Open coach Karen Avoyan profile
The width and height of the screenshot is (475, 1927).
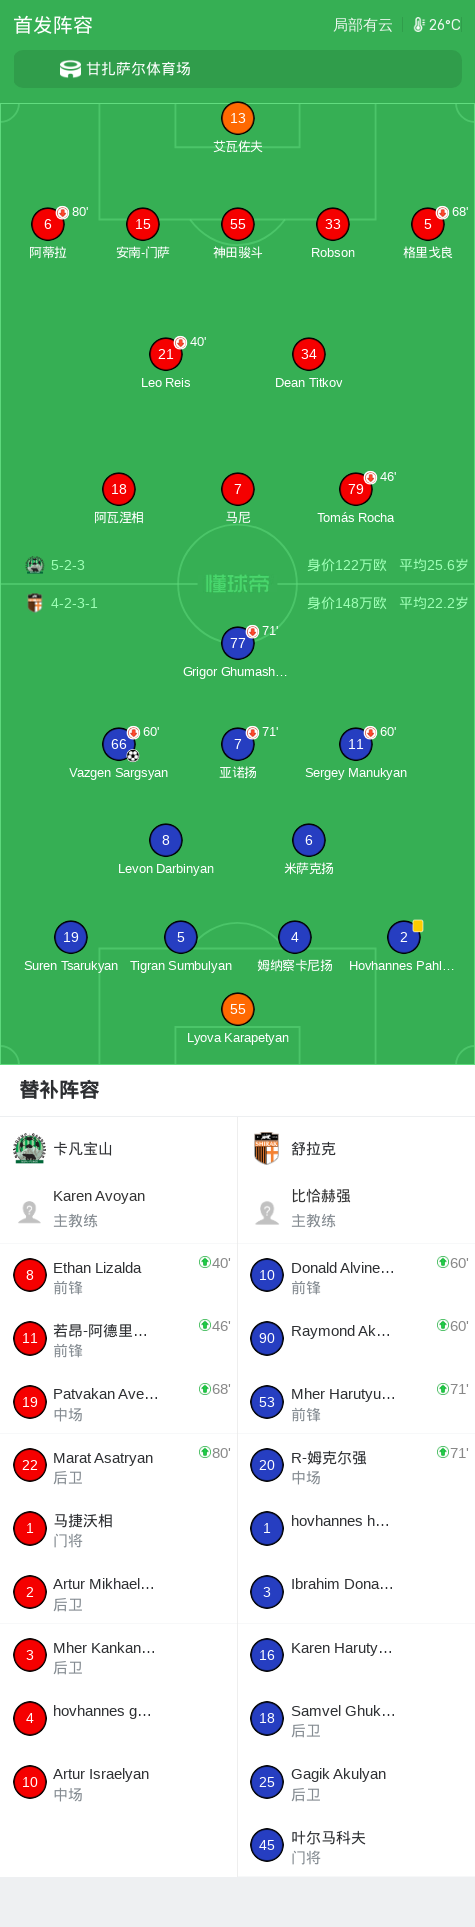click(119, 1208)
